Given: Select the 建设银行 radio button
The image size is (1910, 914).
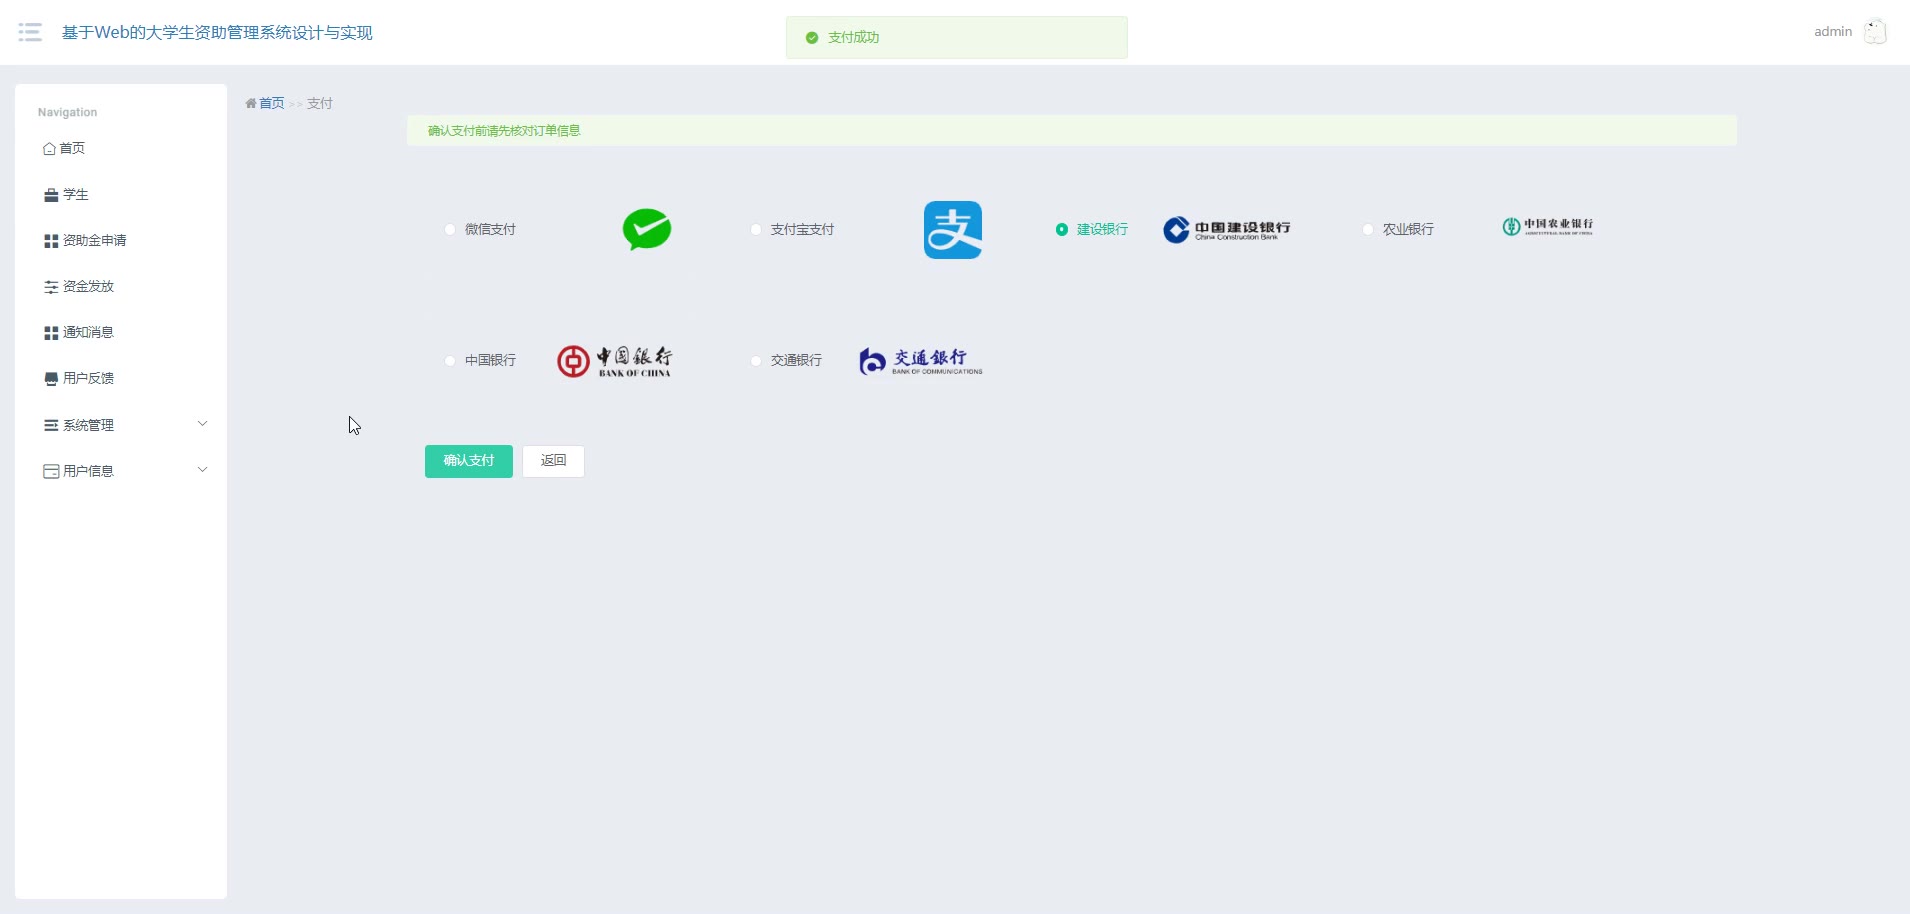Looking at the screenshot, I should coord(1062,229).
